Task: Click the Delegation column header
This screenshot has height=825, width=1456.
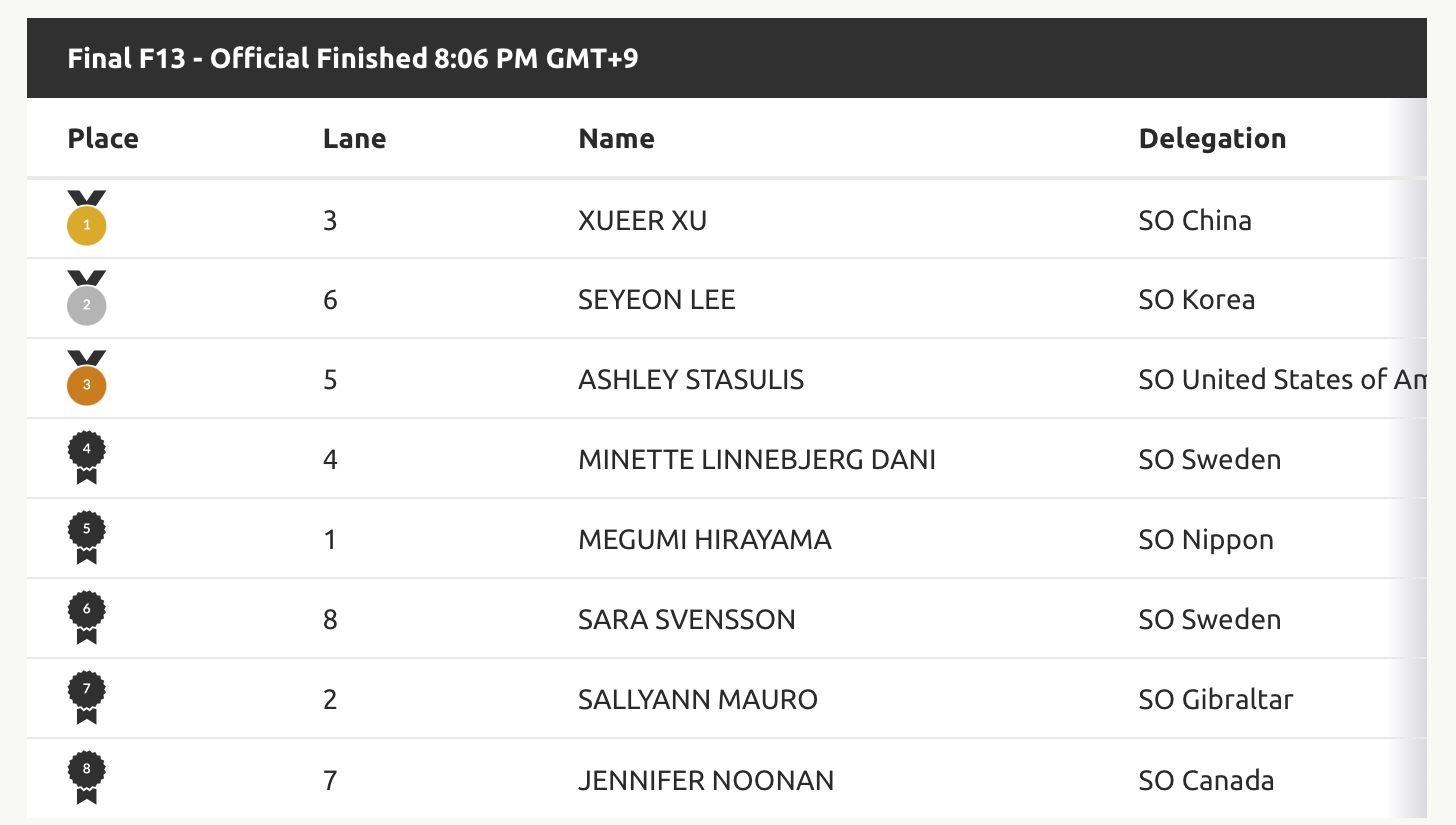Action: point(1212,138)
